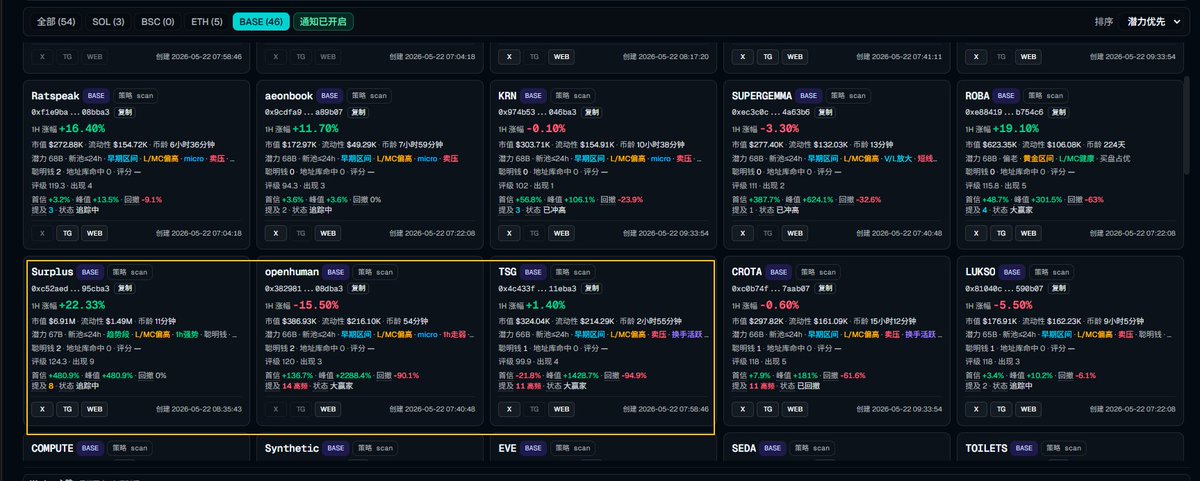The image size is (1200, 481).
Task: Click the openhuman -15.50% change value
Action: (313, 304)
